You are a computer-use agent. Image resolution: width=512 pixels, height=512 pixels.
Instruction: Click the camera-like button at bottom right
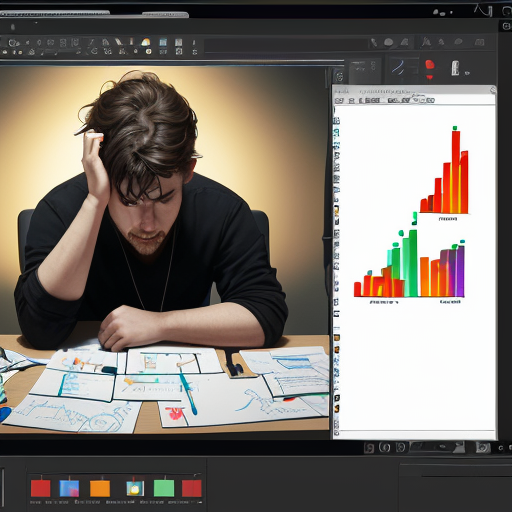click(483, 447)
